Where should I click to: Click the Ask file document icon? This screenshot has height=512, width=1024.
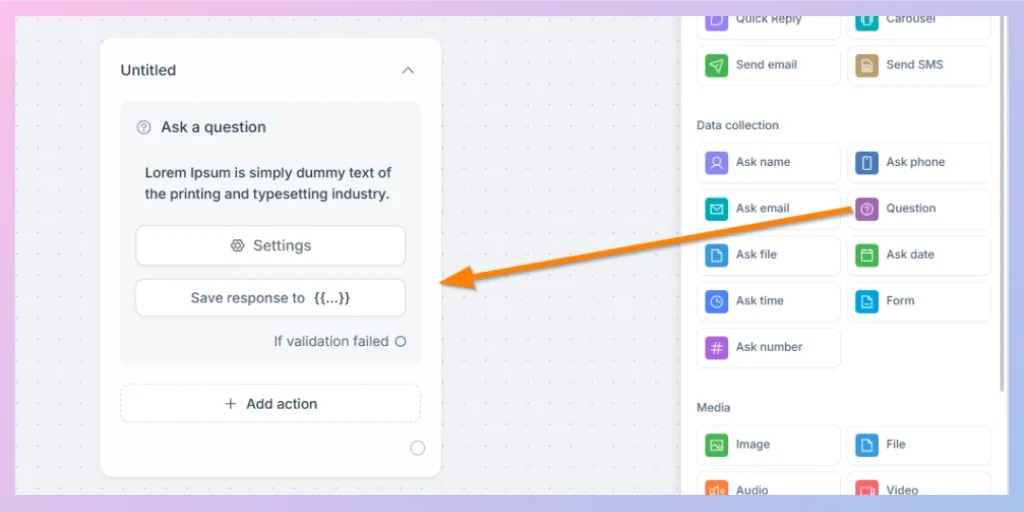click(x=716, y=255)
